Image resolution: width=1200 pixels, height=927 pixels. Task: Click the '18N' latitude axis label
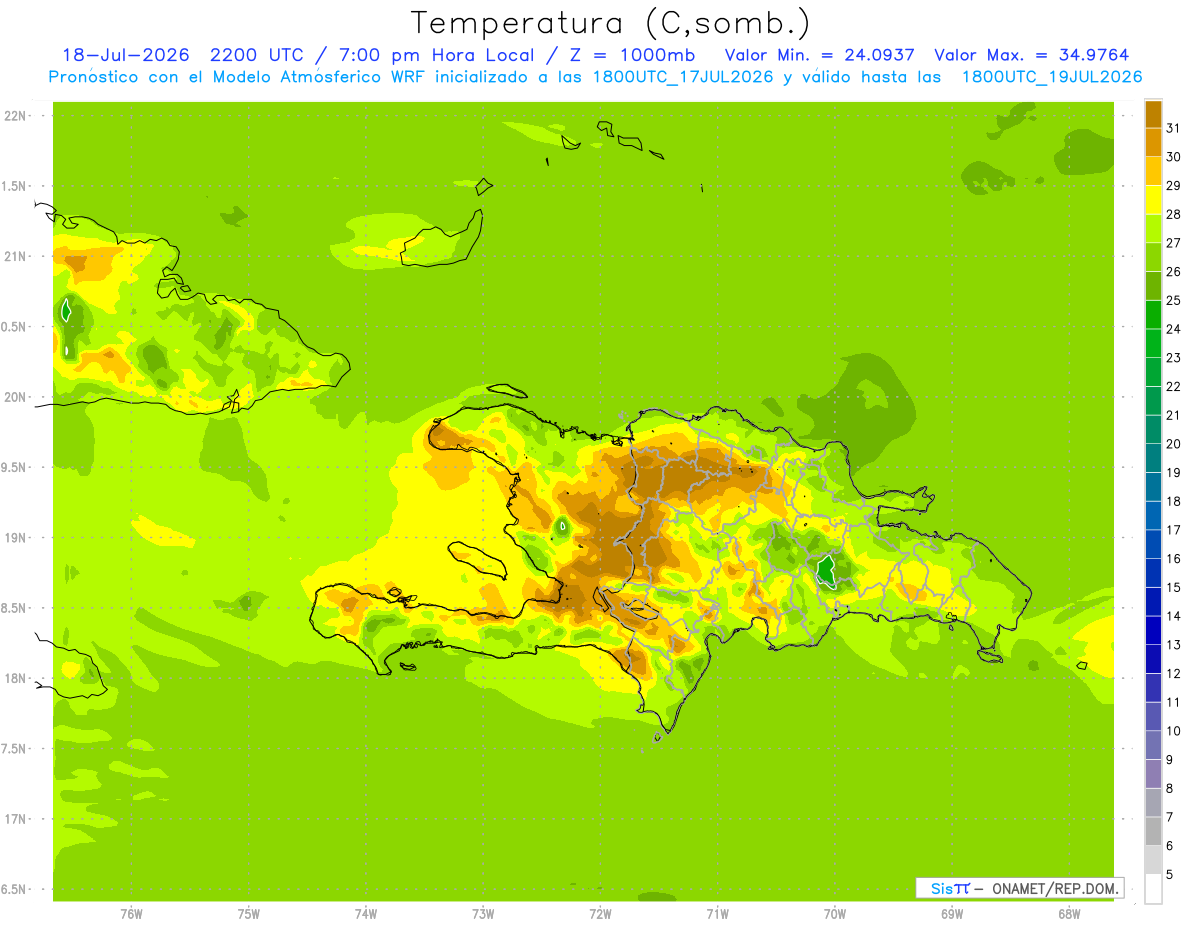[x=15, y=678]
